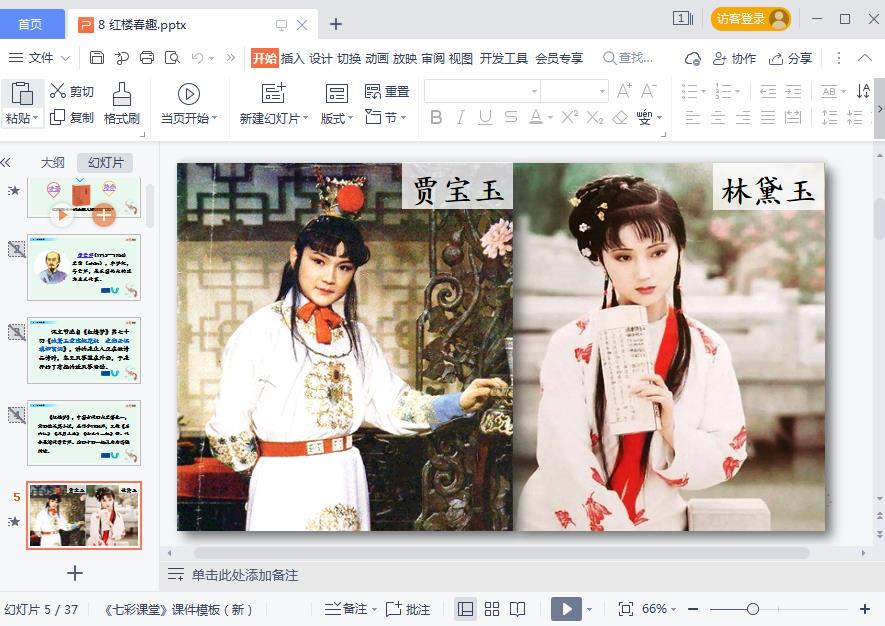Toggle Strikethrough formatting
Screen dimensions: 885x626
(510, 117)
